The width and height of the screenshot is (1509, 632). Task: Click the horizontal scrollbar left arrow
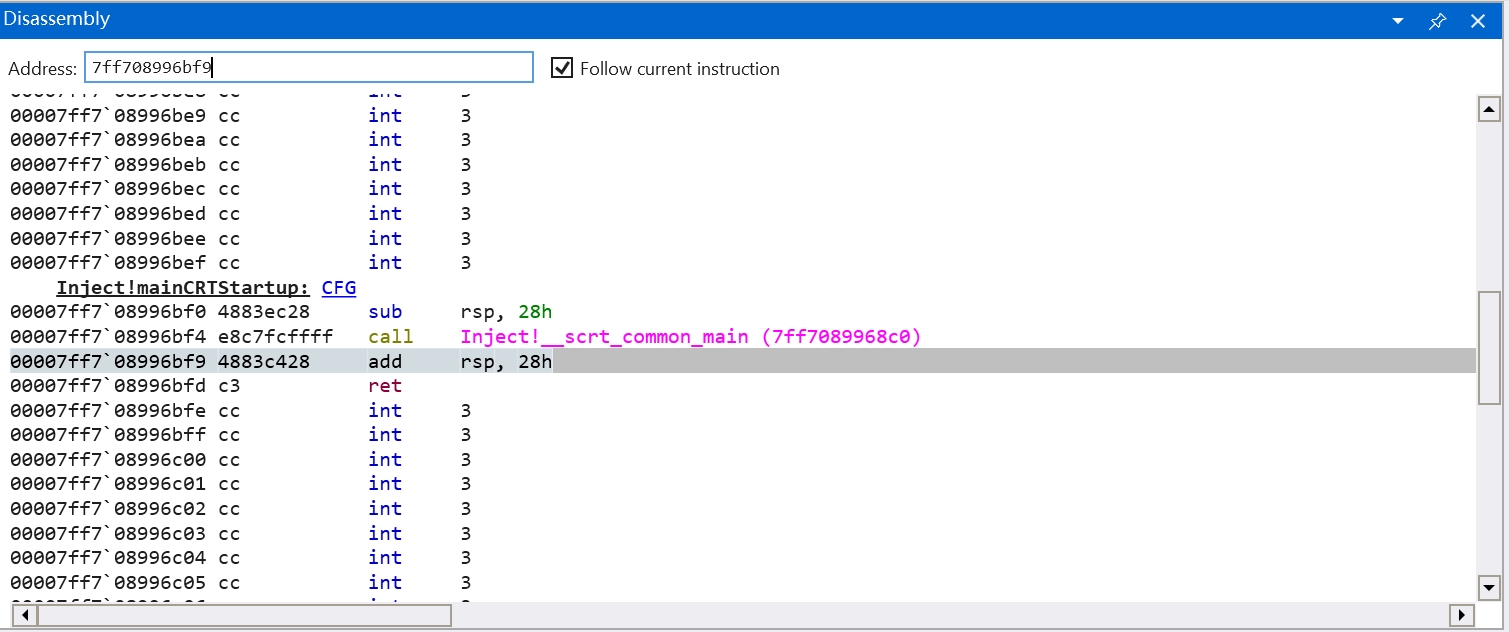[x=23, y=614]
